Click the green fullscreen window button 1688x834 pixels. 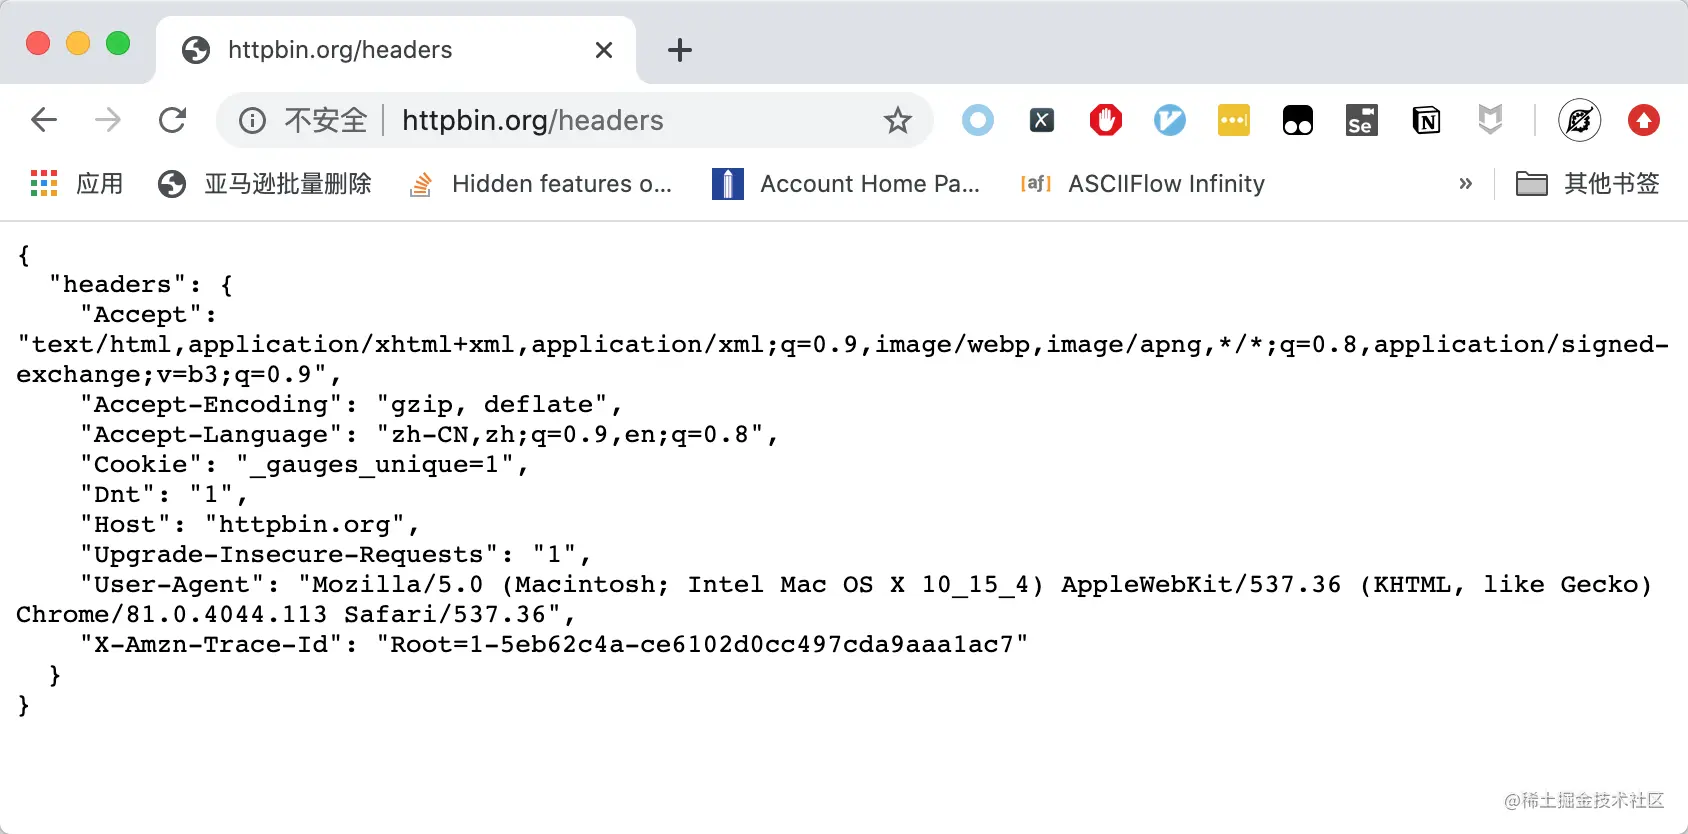pos(118,43)
